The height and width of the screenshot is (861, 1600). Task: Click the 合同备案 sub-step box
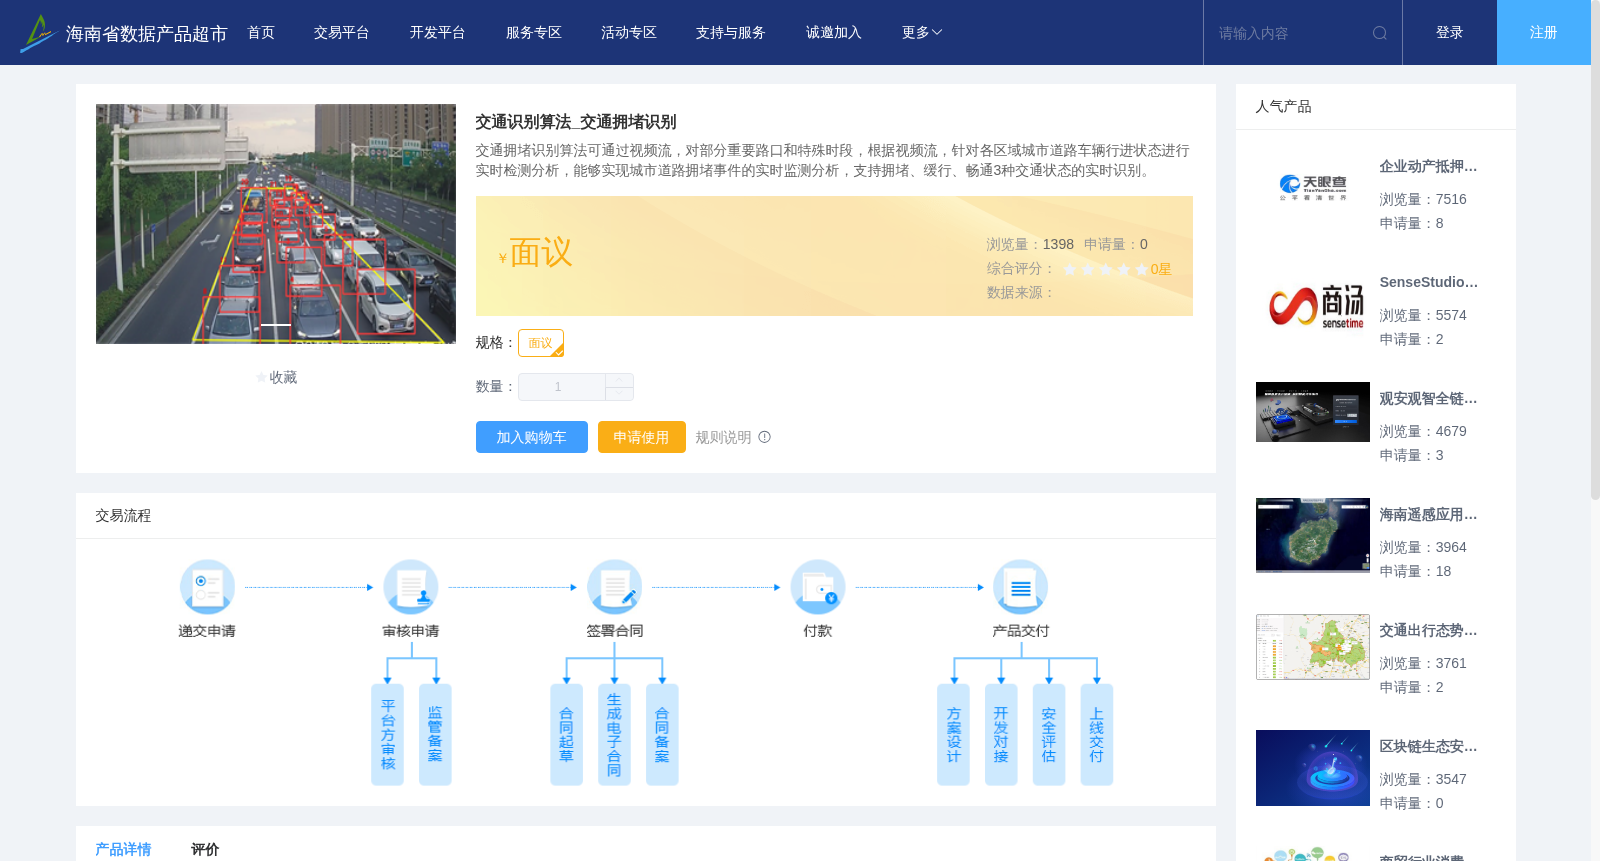(x=662, y=735)
